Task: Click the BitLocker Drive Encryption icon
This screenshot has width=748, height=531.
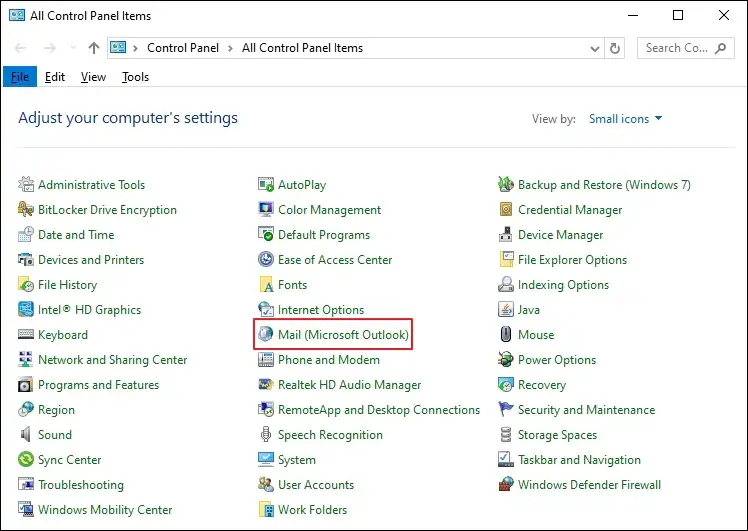Action: click(x=26, y=209)
